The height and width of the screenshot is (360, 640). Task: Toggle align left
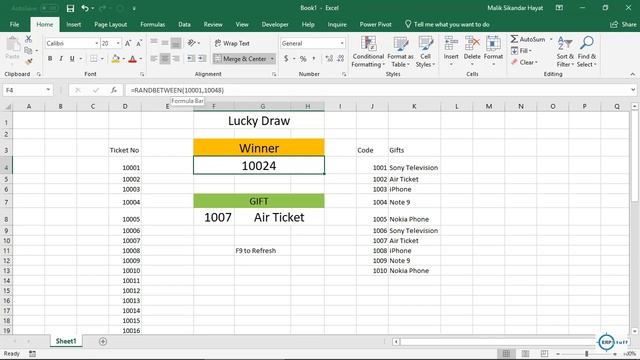153,59
